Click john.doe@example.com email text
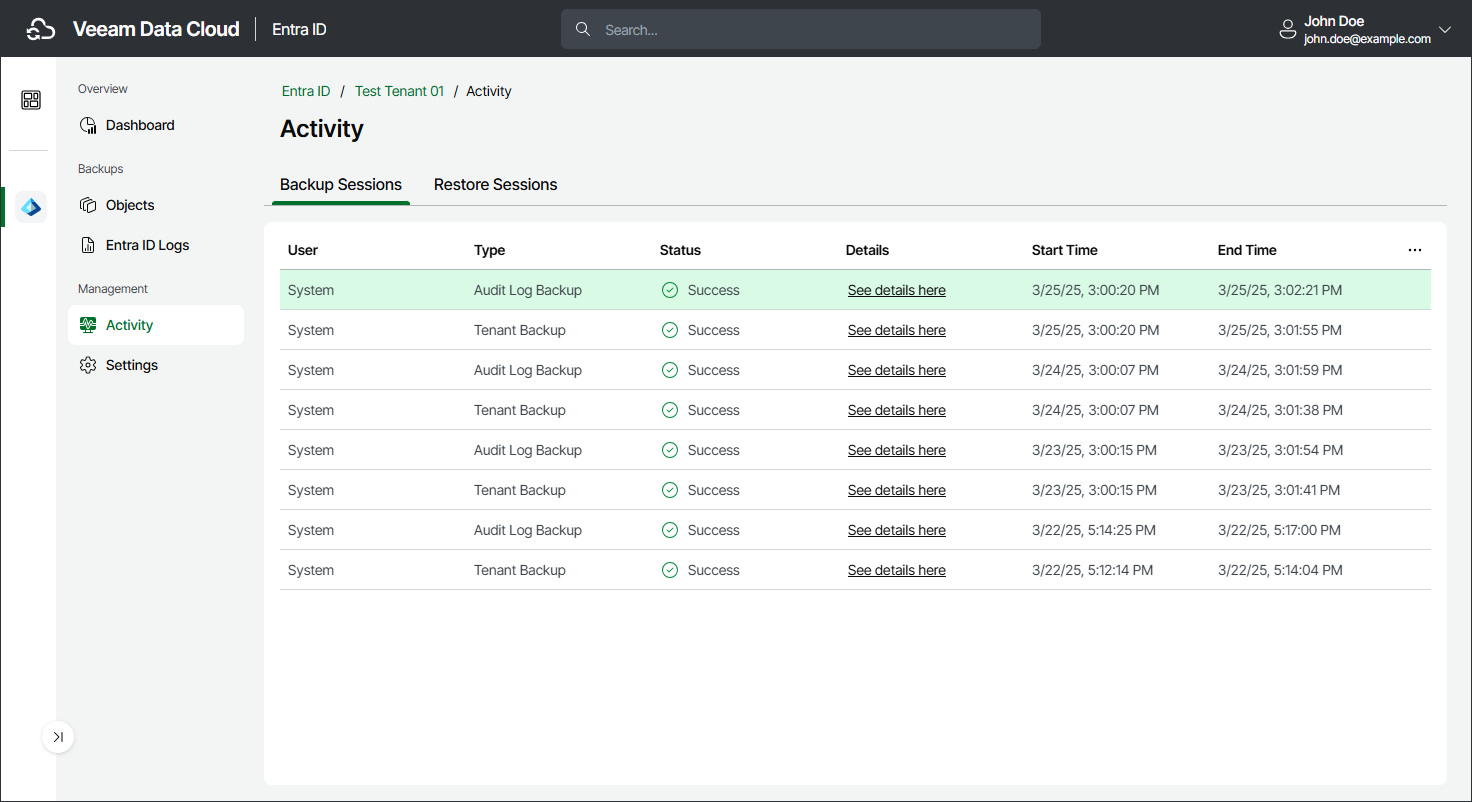This screenshot has width=1472, height=802. (x=1367, y=39)
